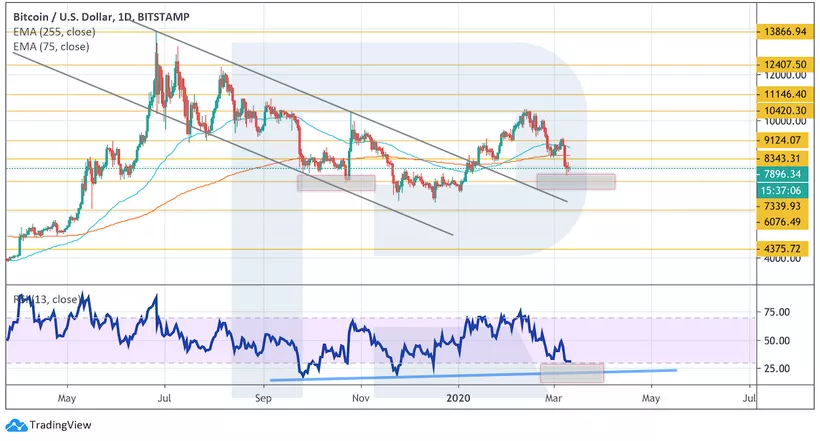The image size is (820, 441).
Task: Select the 6076.49 support level label
Action: point(785,221)
